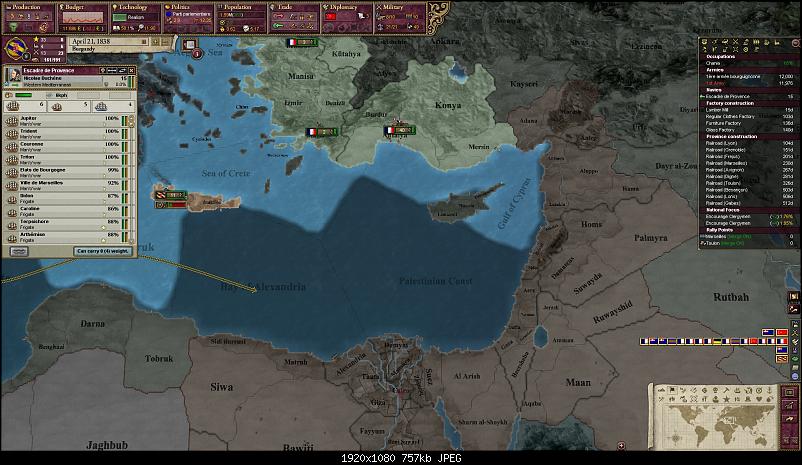Image resolution: width=802 pixels, height=465 pixels.
Task: Select 1ère armée bourguignonne in outliner
Action: coord(749,76)
